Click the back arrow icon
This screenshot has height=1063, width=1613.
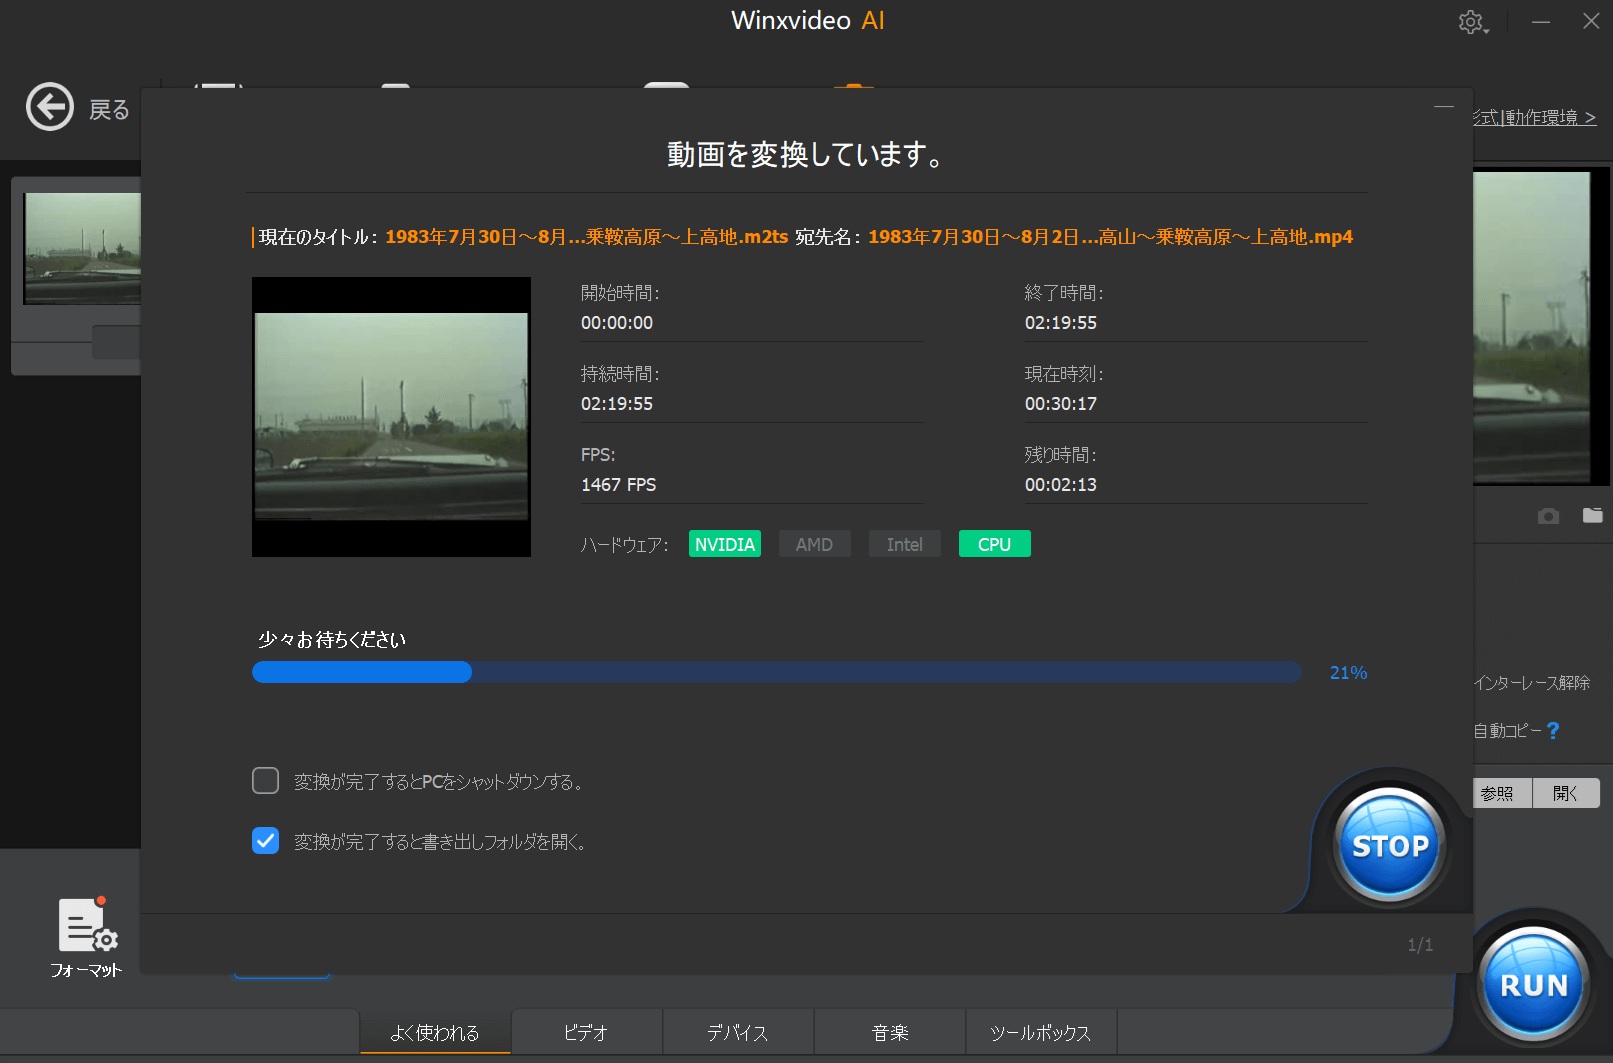pos(50,107)
